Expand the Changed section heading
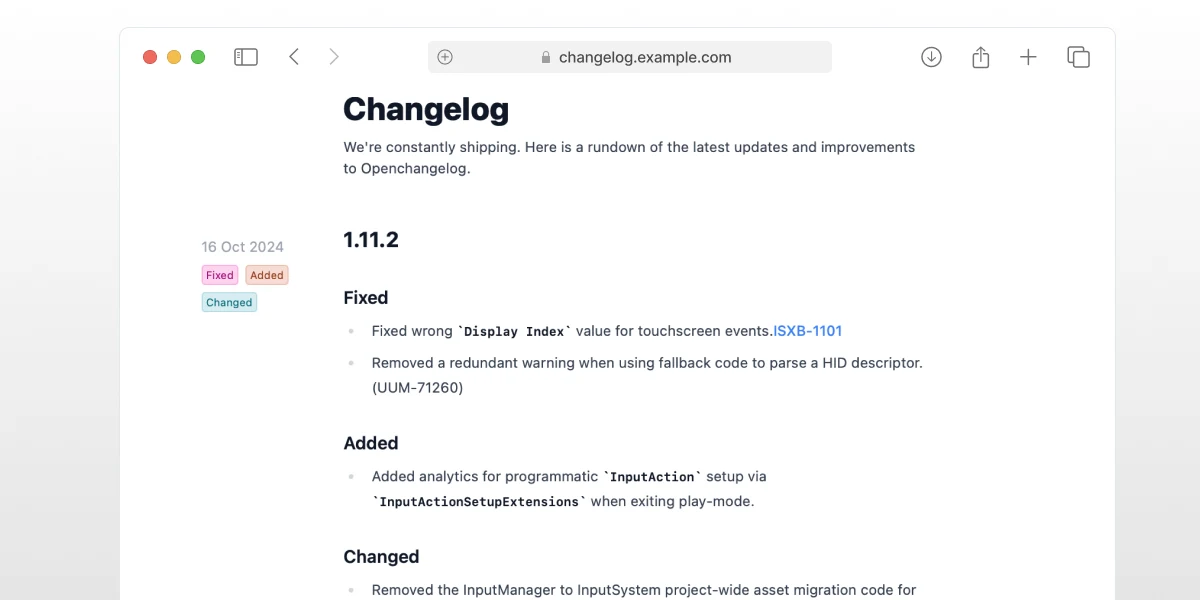The image size is (1200, 600). point(381,556)
